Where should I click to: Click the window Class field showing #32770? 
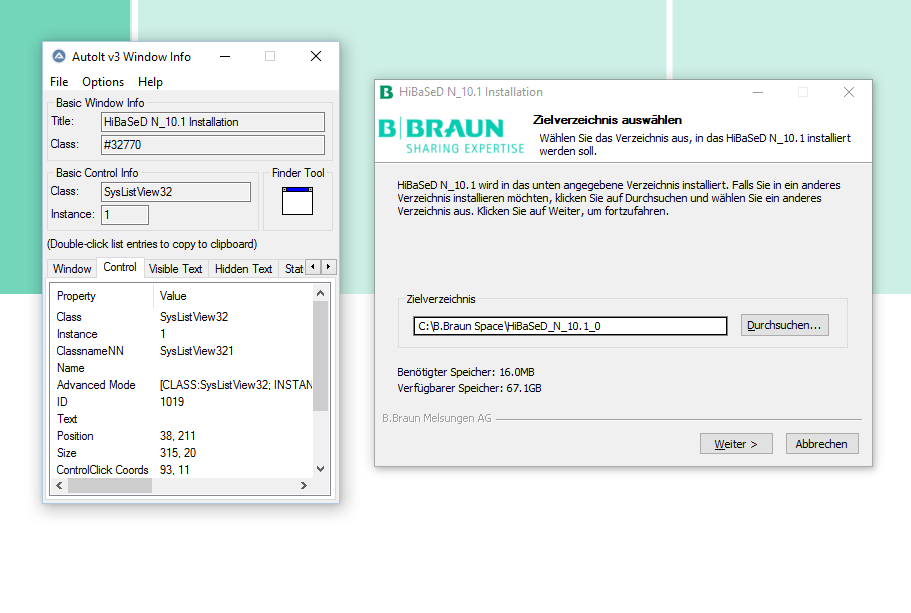[x=213, y=145]
